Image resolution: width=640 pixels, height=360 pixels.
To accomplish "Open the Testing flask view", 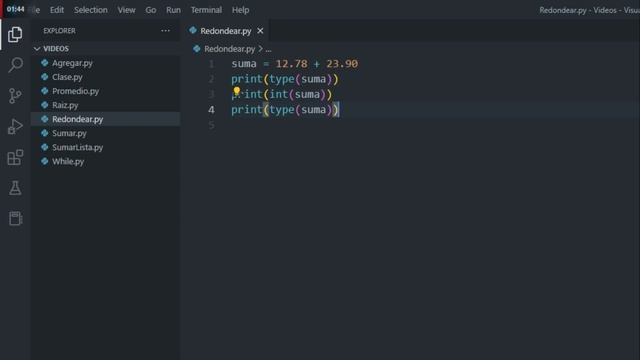I will coord(15,188).
